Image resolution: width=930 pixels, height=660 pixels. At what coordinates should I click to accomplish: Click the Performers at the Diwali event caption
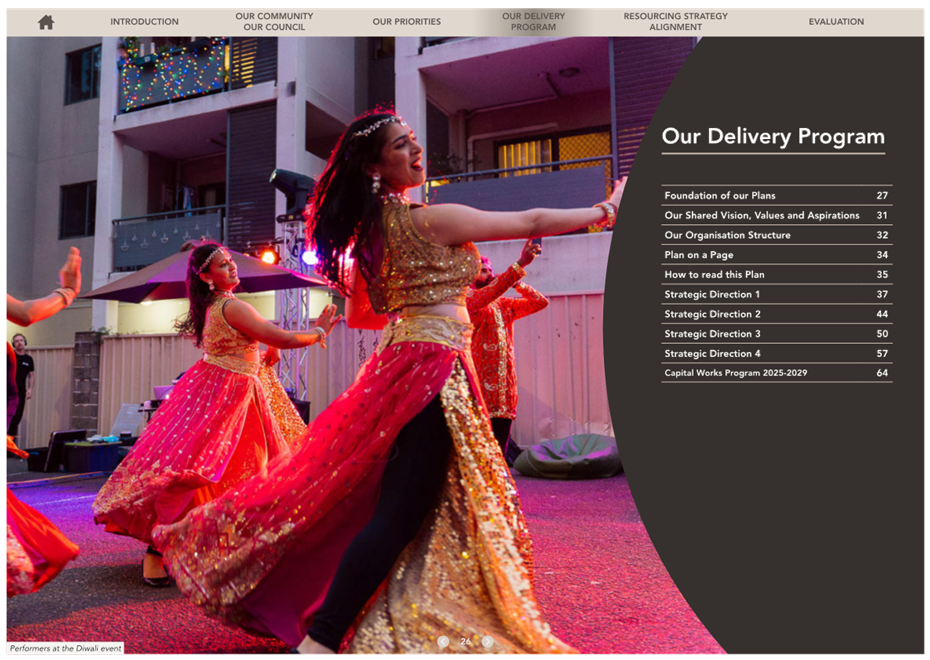(x=65, y=648)
